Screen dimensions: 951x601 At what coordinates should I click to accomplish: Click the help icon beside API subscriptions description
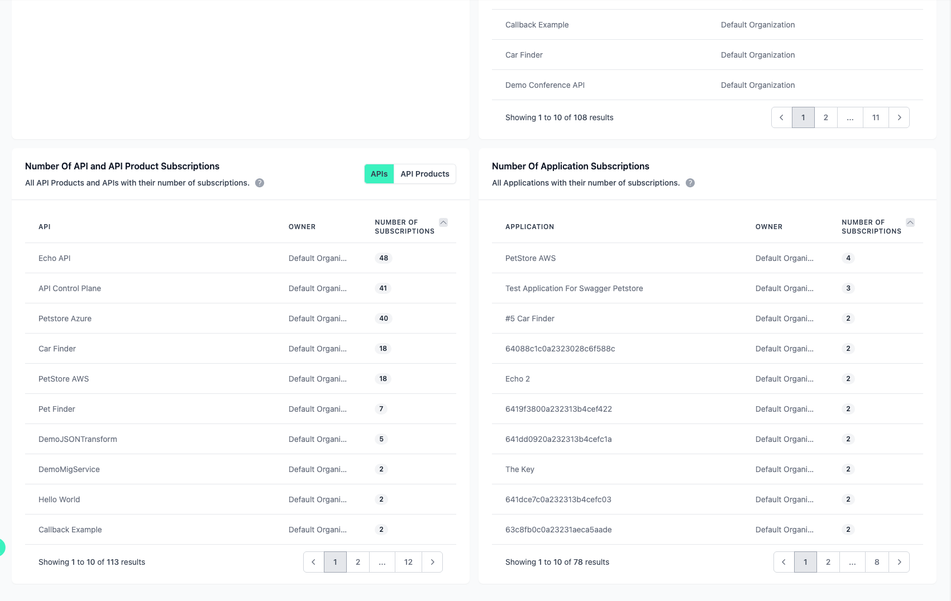(259, 182)
